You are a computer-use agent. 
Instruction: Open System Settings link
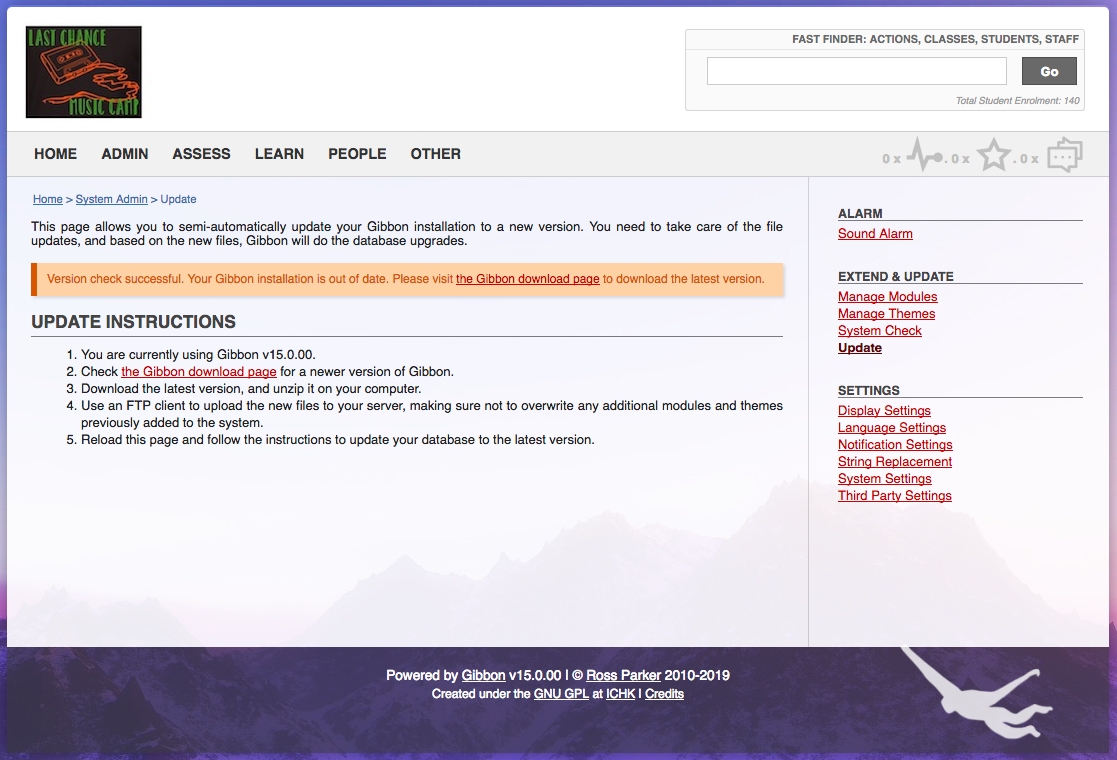[885, 479]
